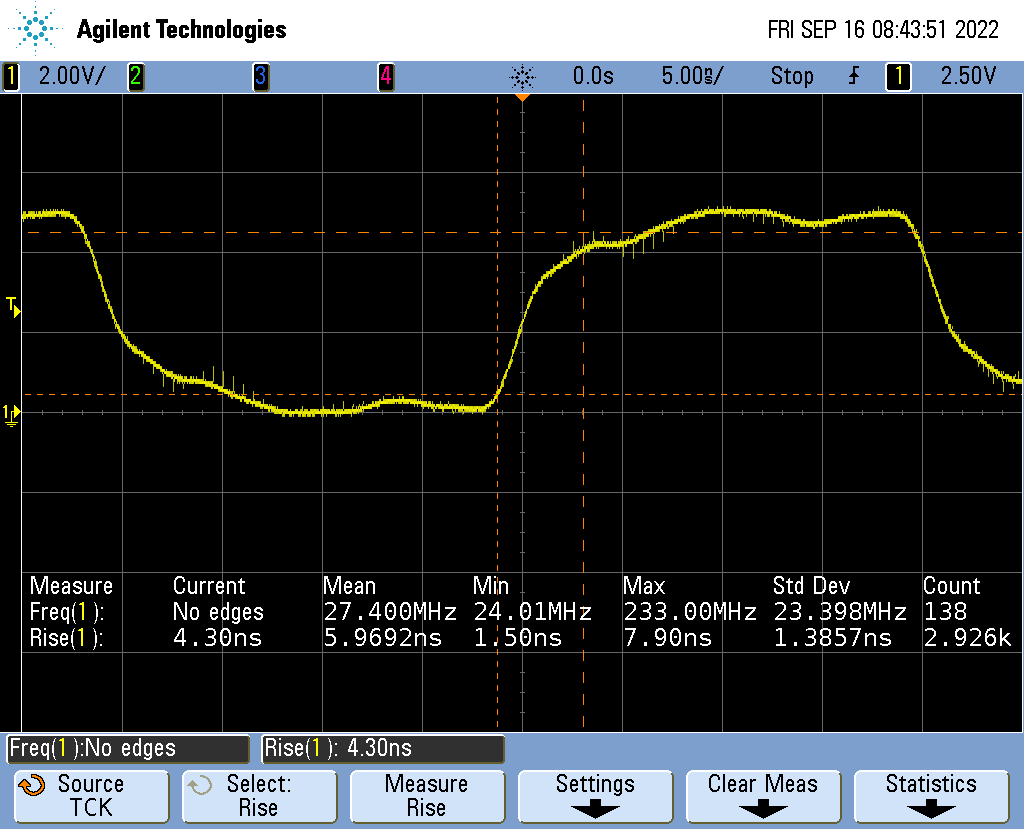Viewport: 1024px width, 829px height.
Task: Select the yellow channel 1 indicator
Action: click(11, 76)
